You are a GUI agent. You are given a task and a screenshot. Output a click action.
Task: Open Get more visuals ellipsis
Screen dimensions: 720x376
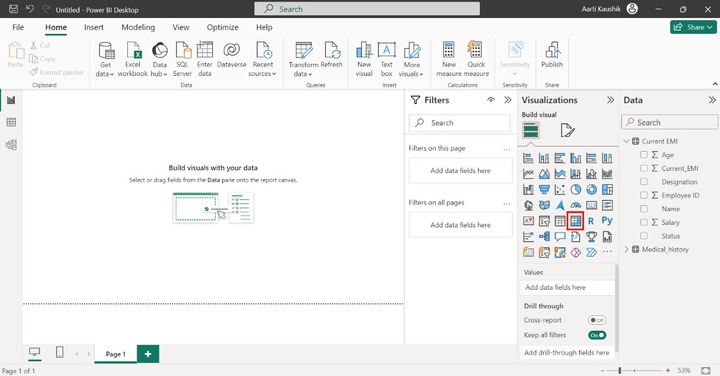coord(607,252)
